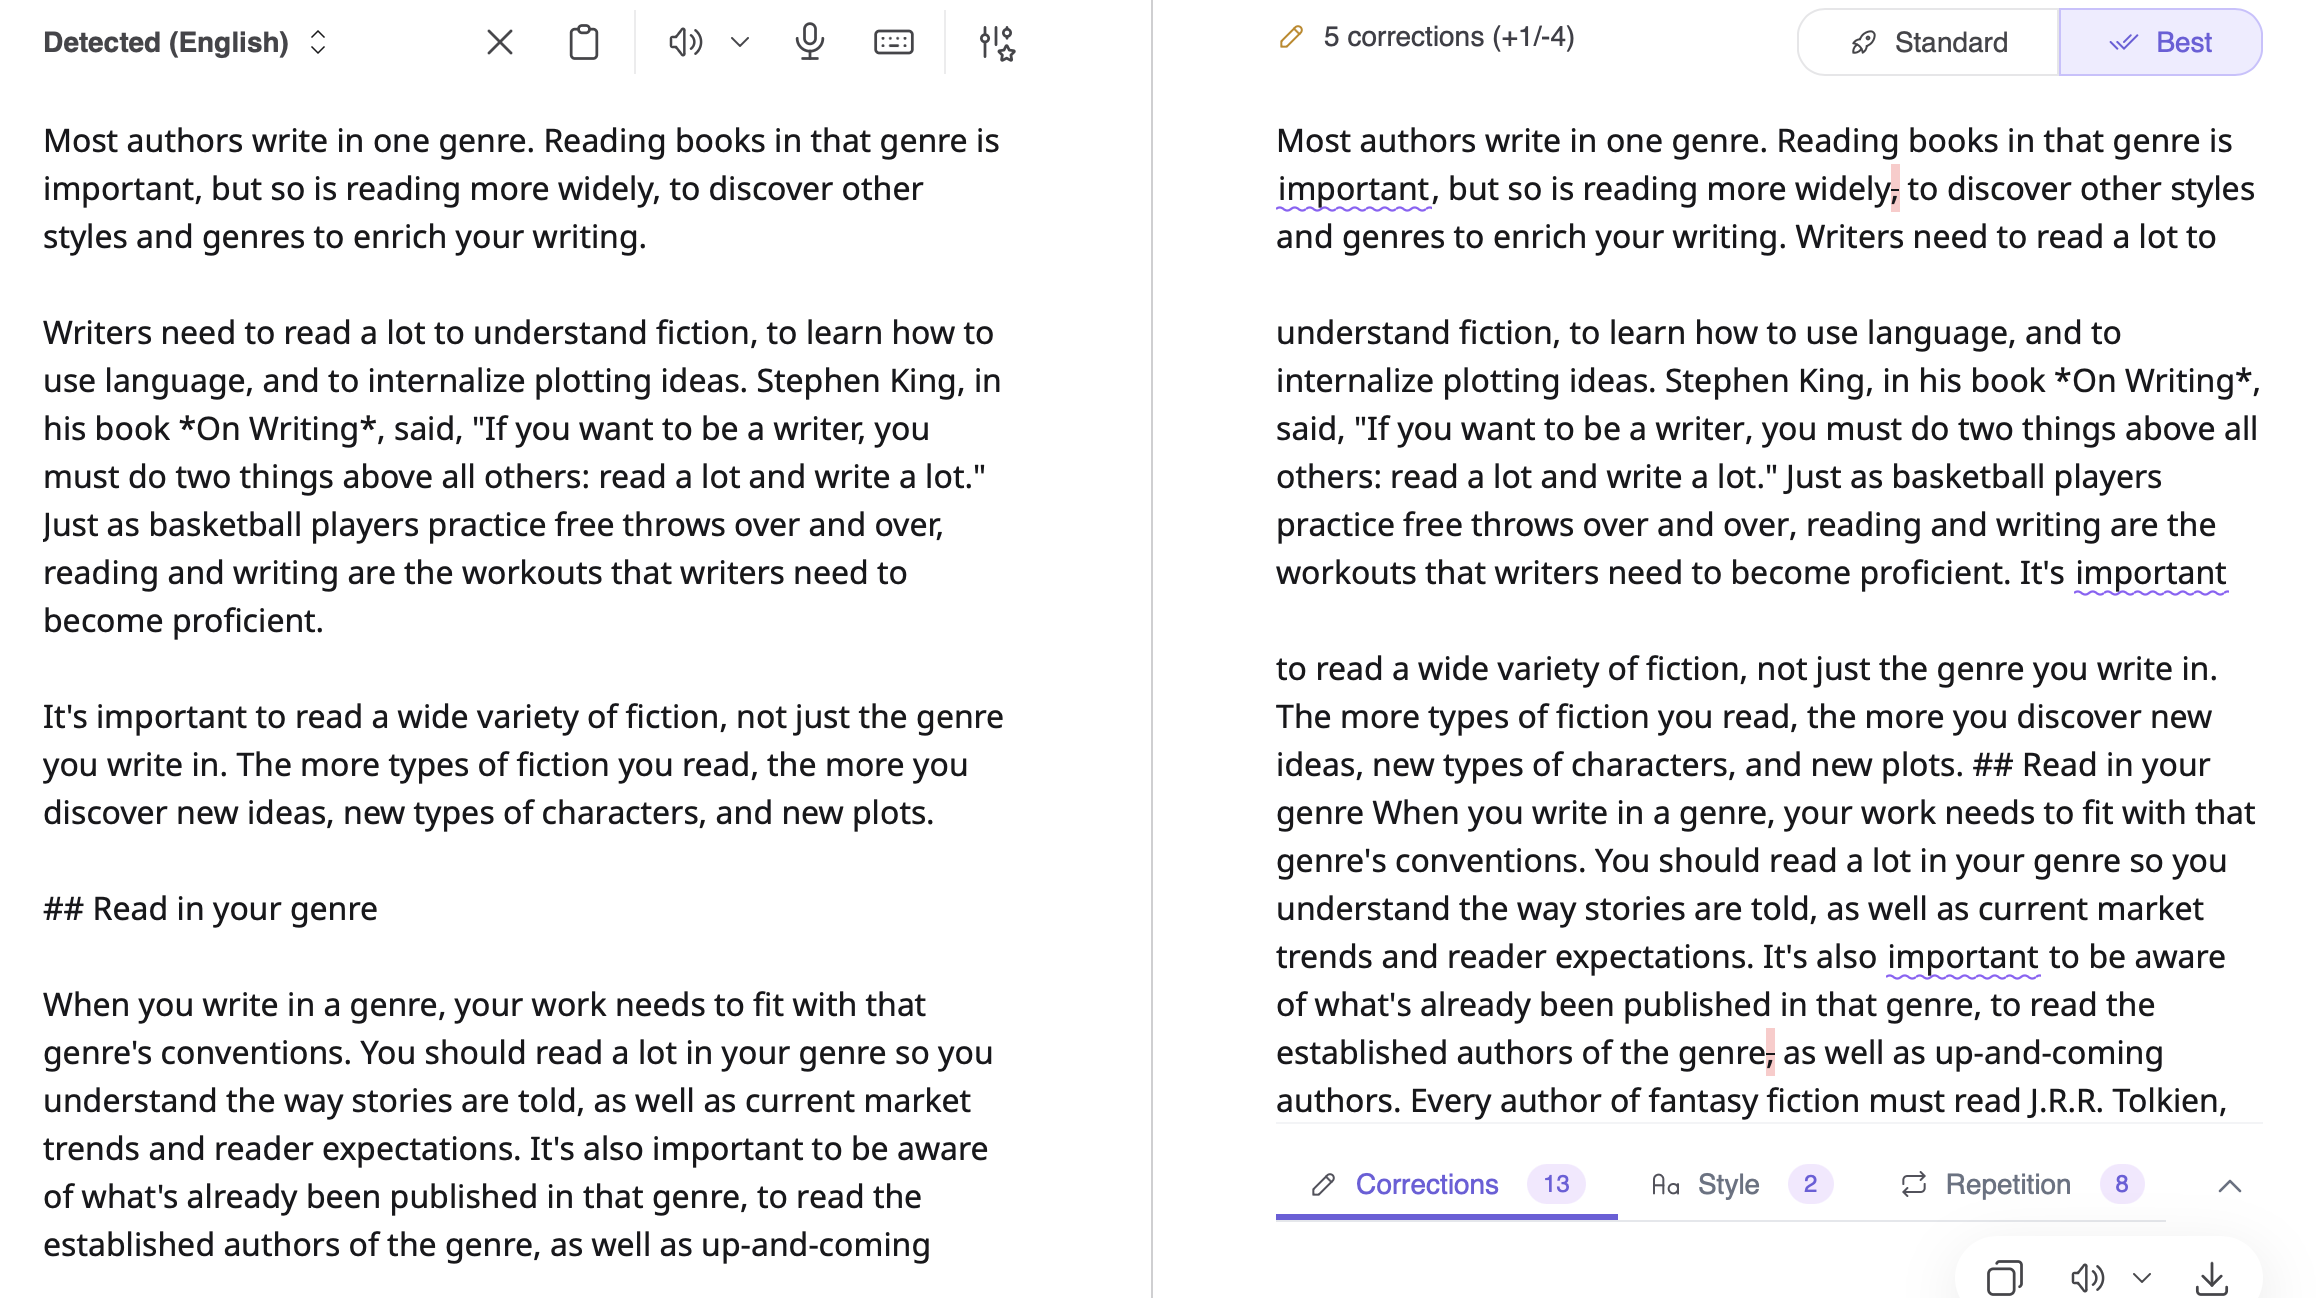Click the underlined word "important" in first paragraph
Image resolution: width=2324 pixels, height=1298 pixels.
(x=1353, y=189)
